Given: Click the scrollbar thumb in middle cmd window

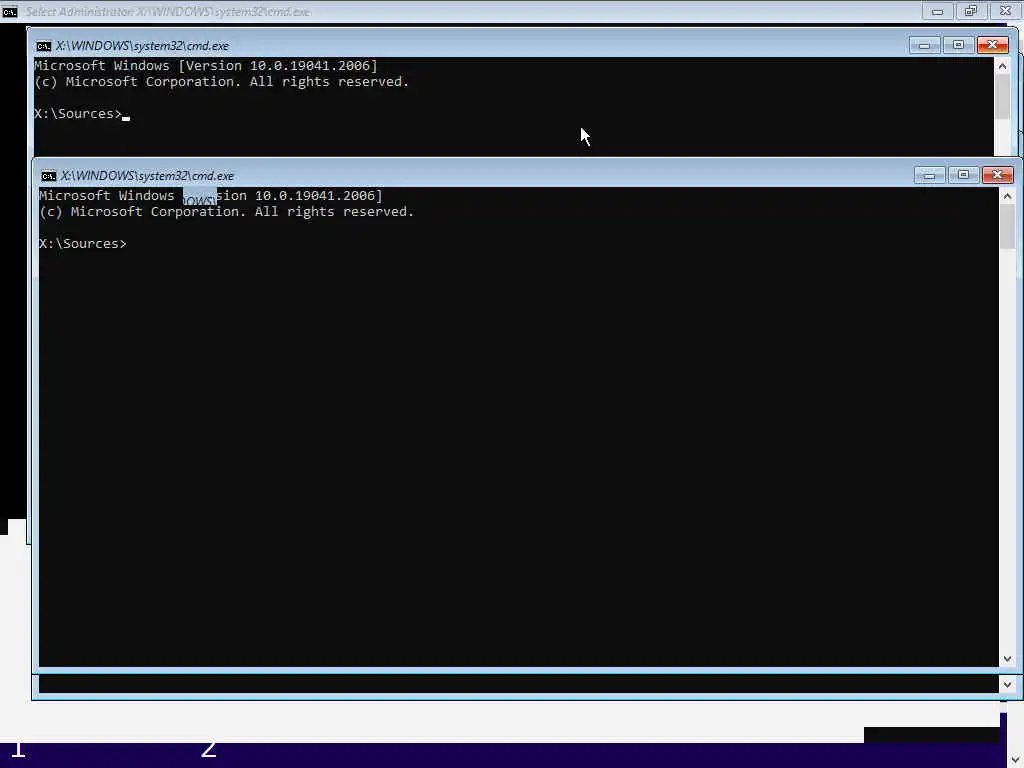Looking at the screenshot, I should tap(1002, 97).
